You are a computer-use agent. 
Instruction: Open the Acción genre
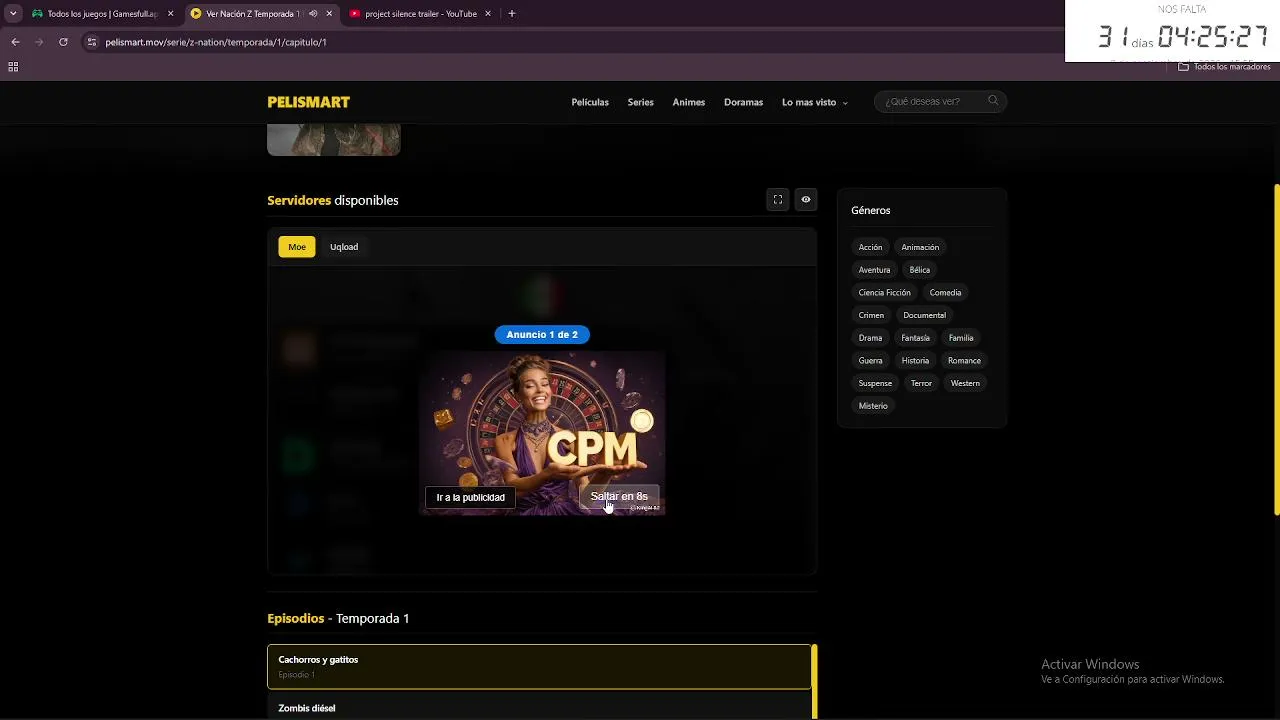(871, 247)
